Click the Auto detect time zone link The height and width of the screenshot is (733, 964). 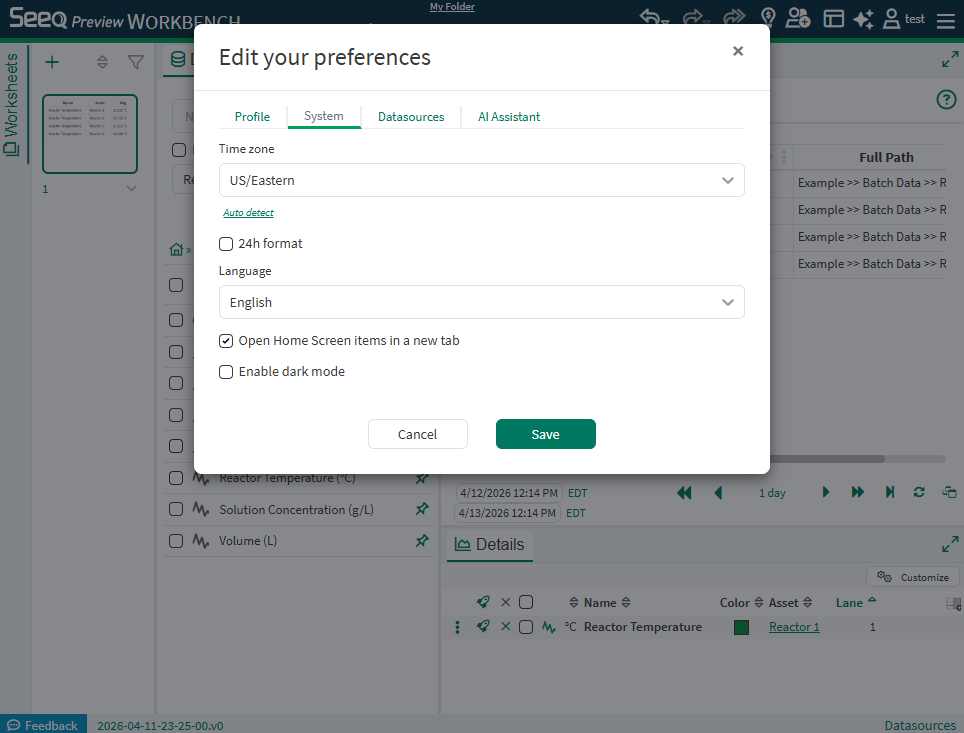pos(248,213)
